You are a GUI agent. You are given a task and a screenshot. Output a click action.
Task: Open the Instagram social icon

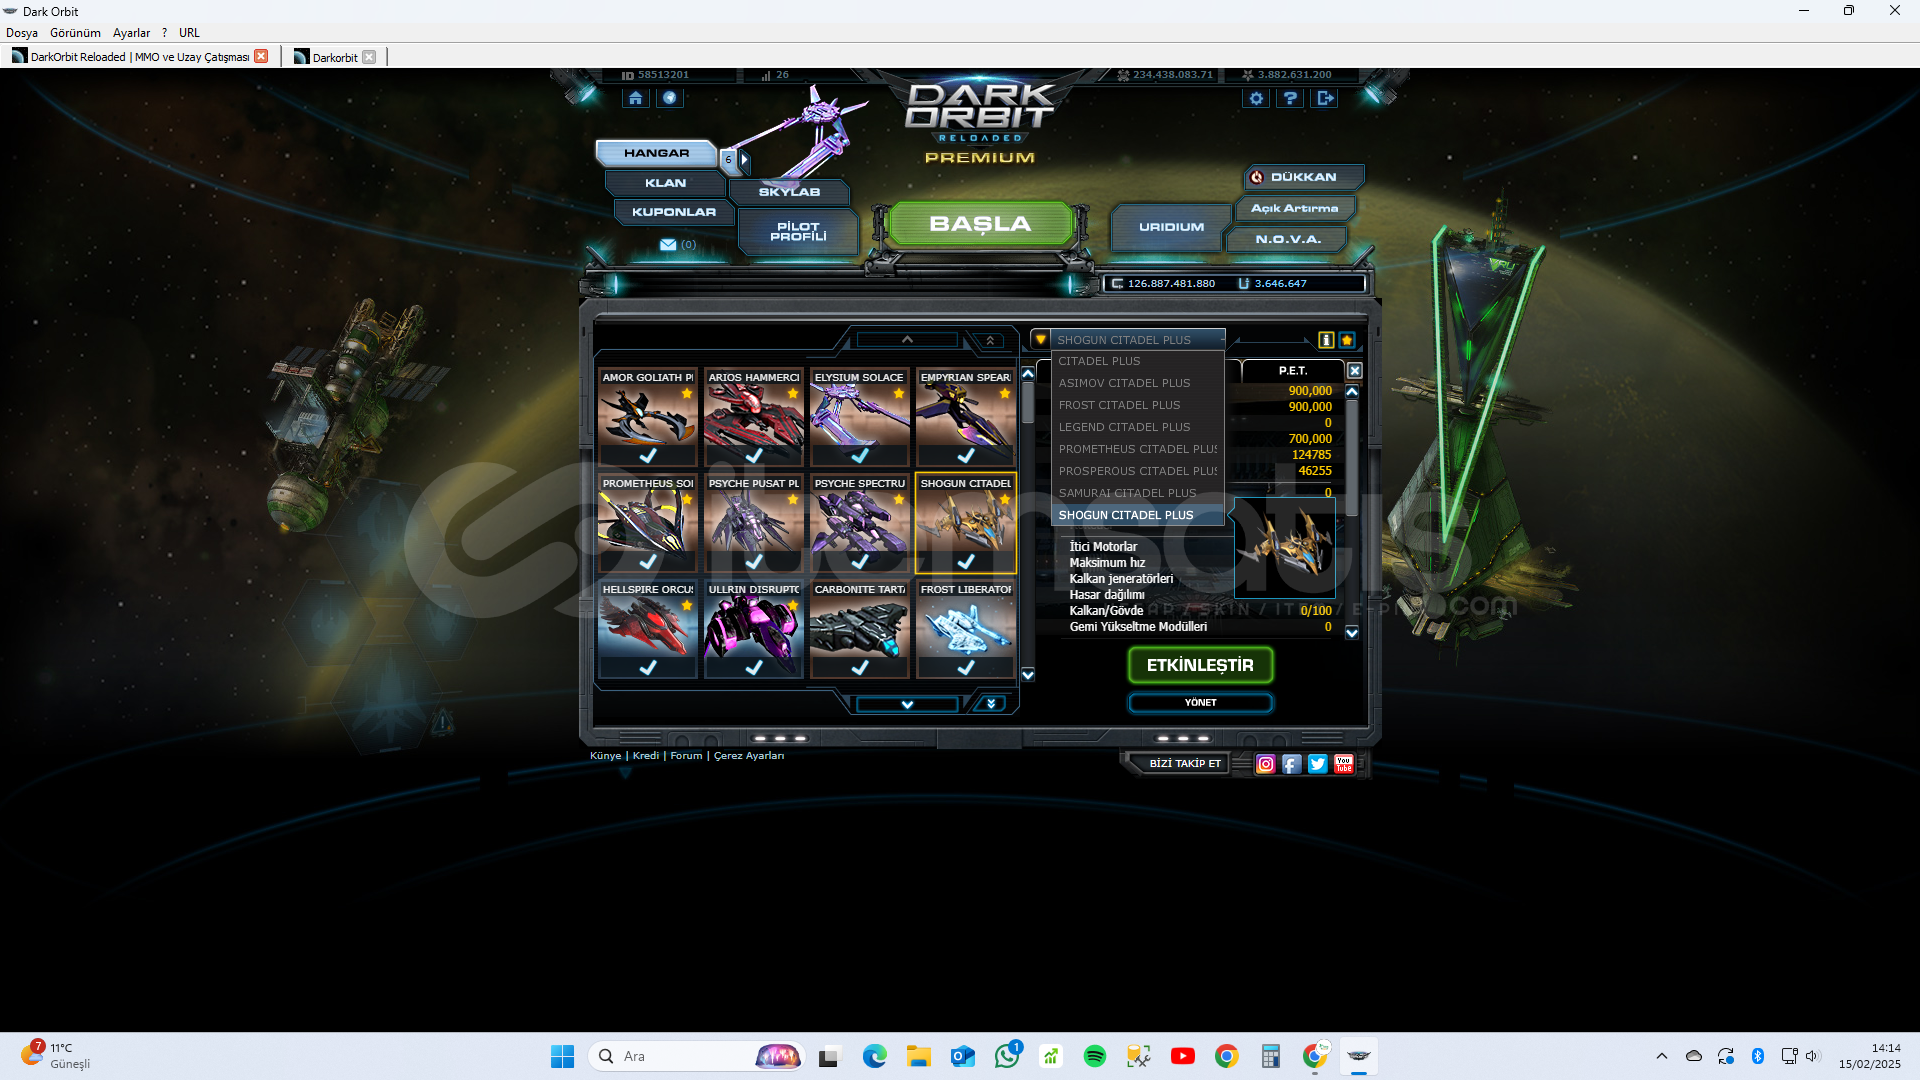tap(1266, 764)
